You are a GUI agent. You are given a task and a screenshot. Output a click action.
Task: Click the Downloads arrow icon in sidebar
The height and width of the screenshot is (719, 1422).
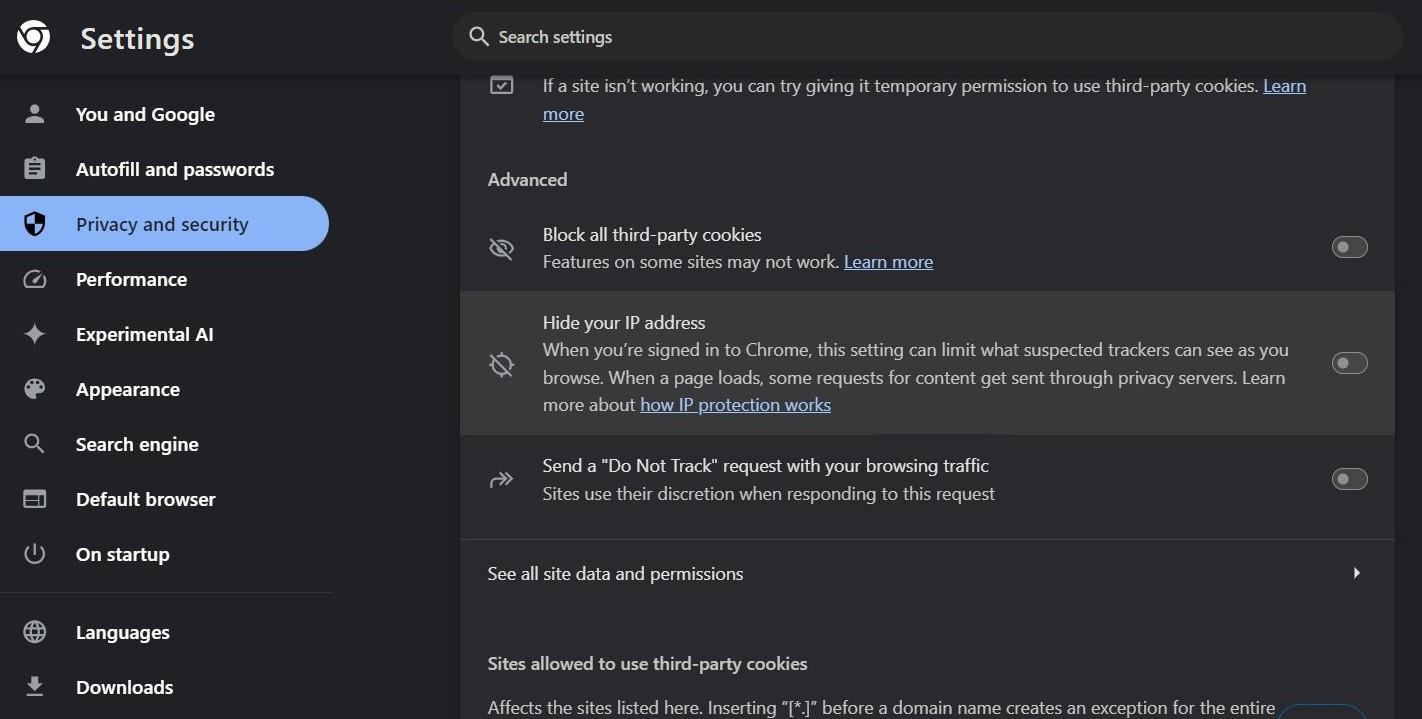(x=35, y=687)
